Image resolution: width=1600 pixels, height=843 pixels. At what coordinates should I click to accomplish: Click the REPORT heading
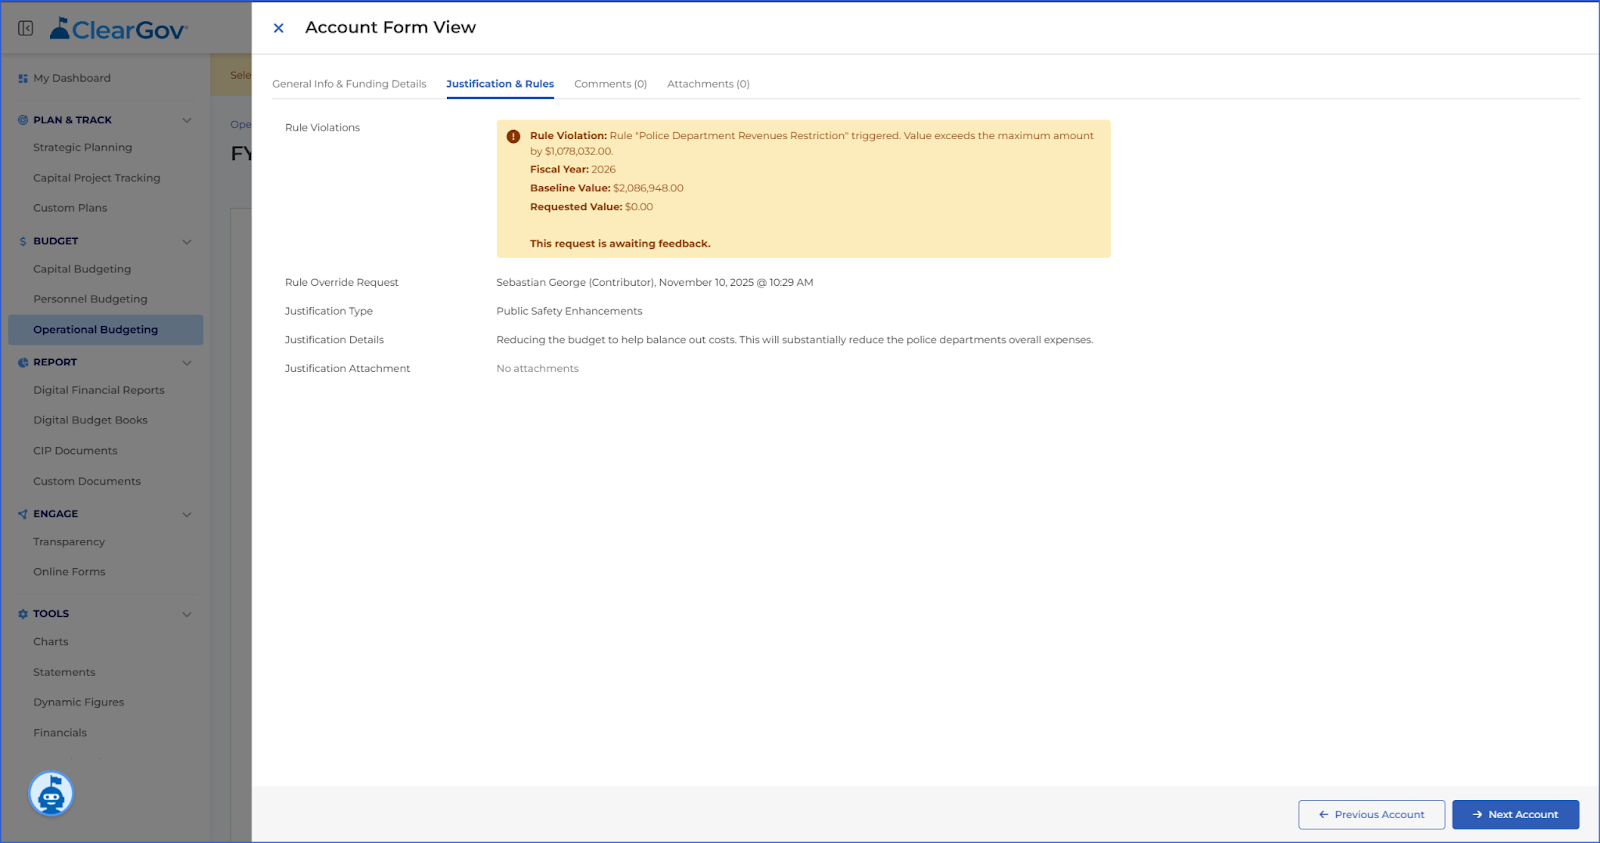point(55,362)
